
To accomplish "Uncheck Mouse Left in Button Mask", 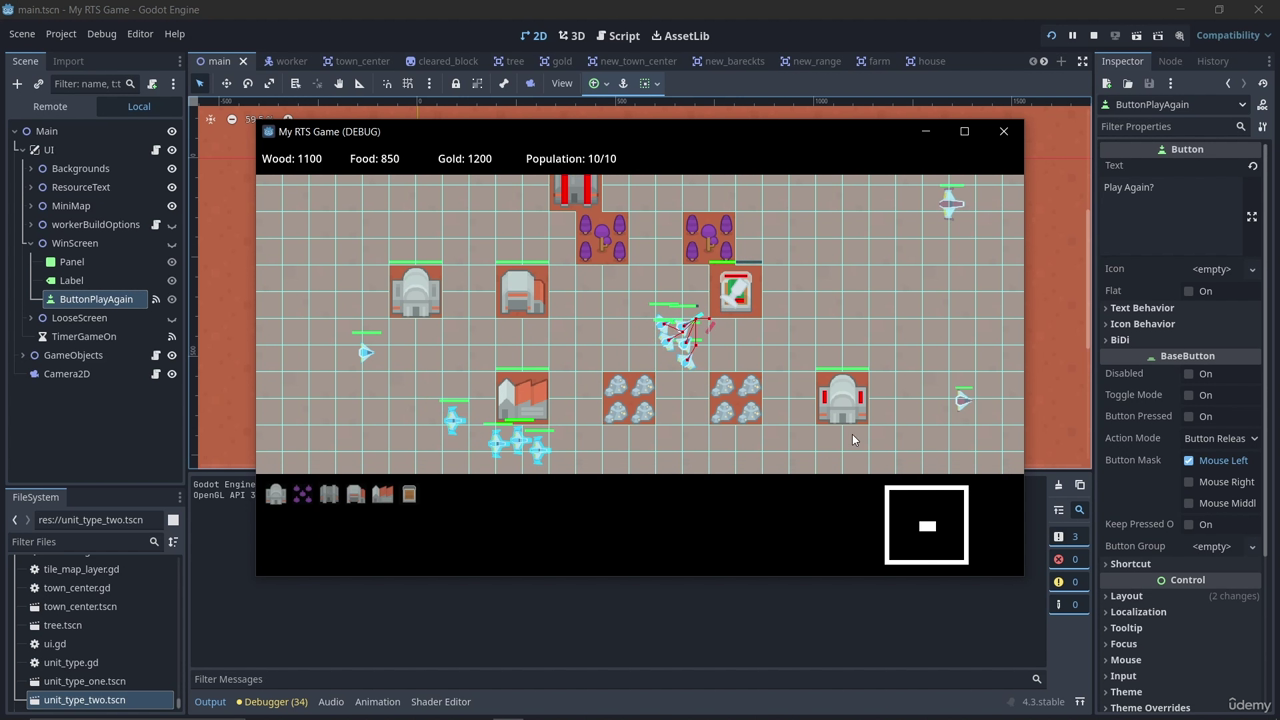I will [1189, 461].
